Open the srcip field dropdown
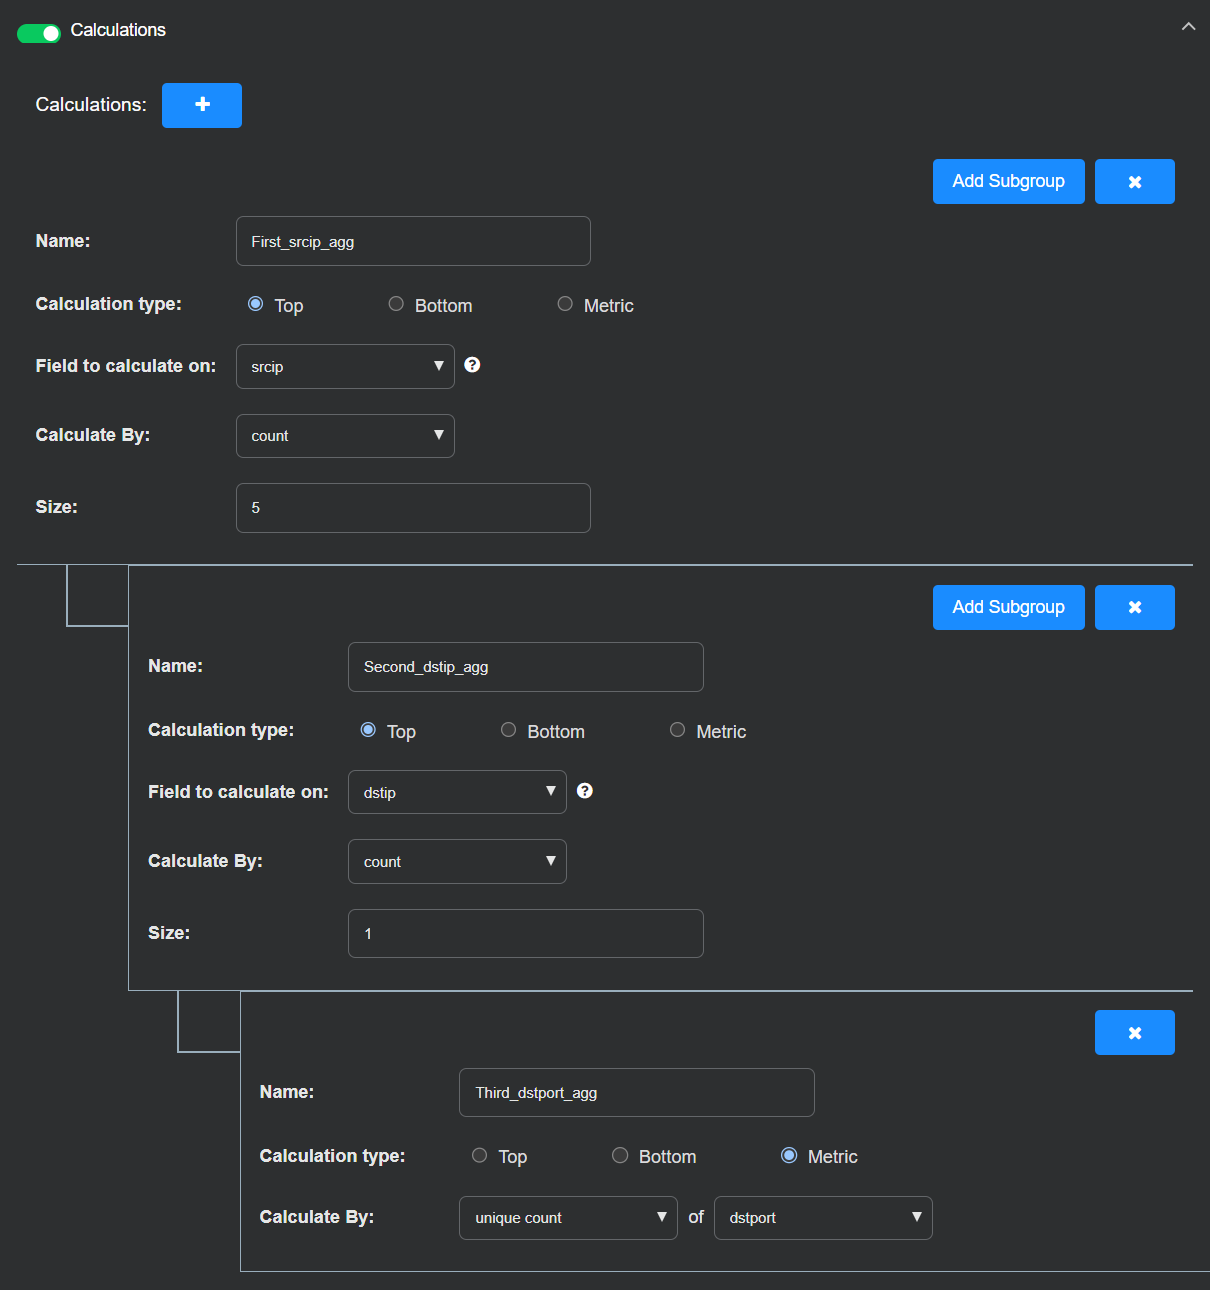 point(345,367)
